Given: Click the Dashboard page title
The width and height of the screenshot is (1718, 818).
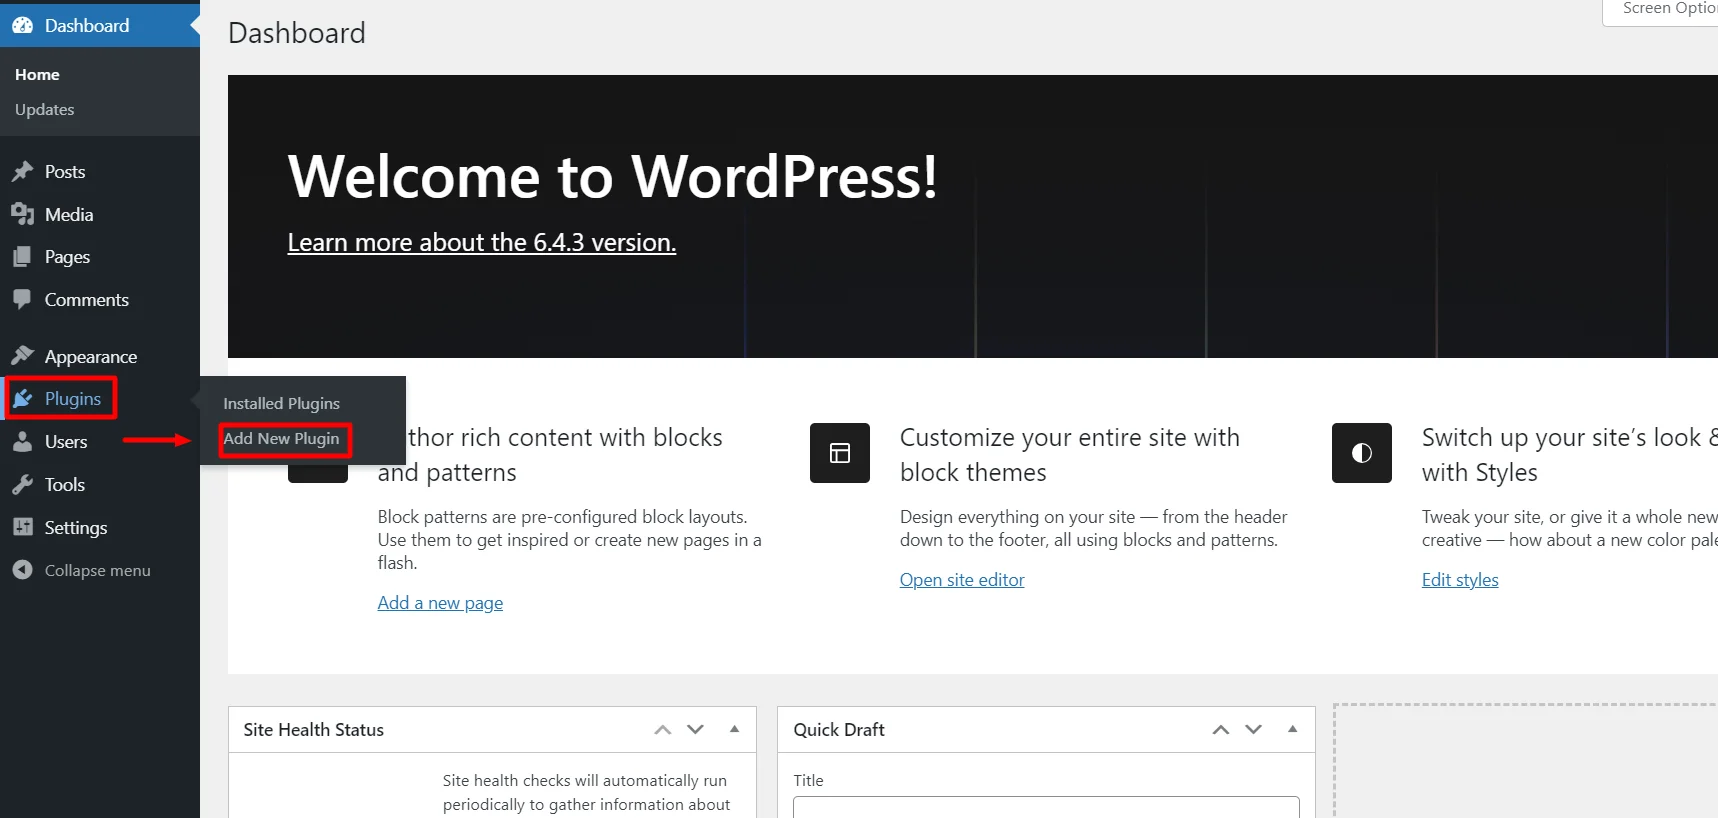Looking at the screenshot, I should (x=297, y=33).
